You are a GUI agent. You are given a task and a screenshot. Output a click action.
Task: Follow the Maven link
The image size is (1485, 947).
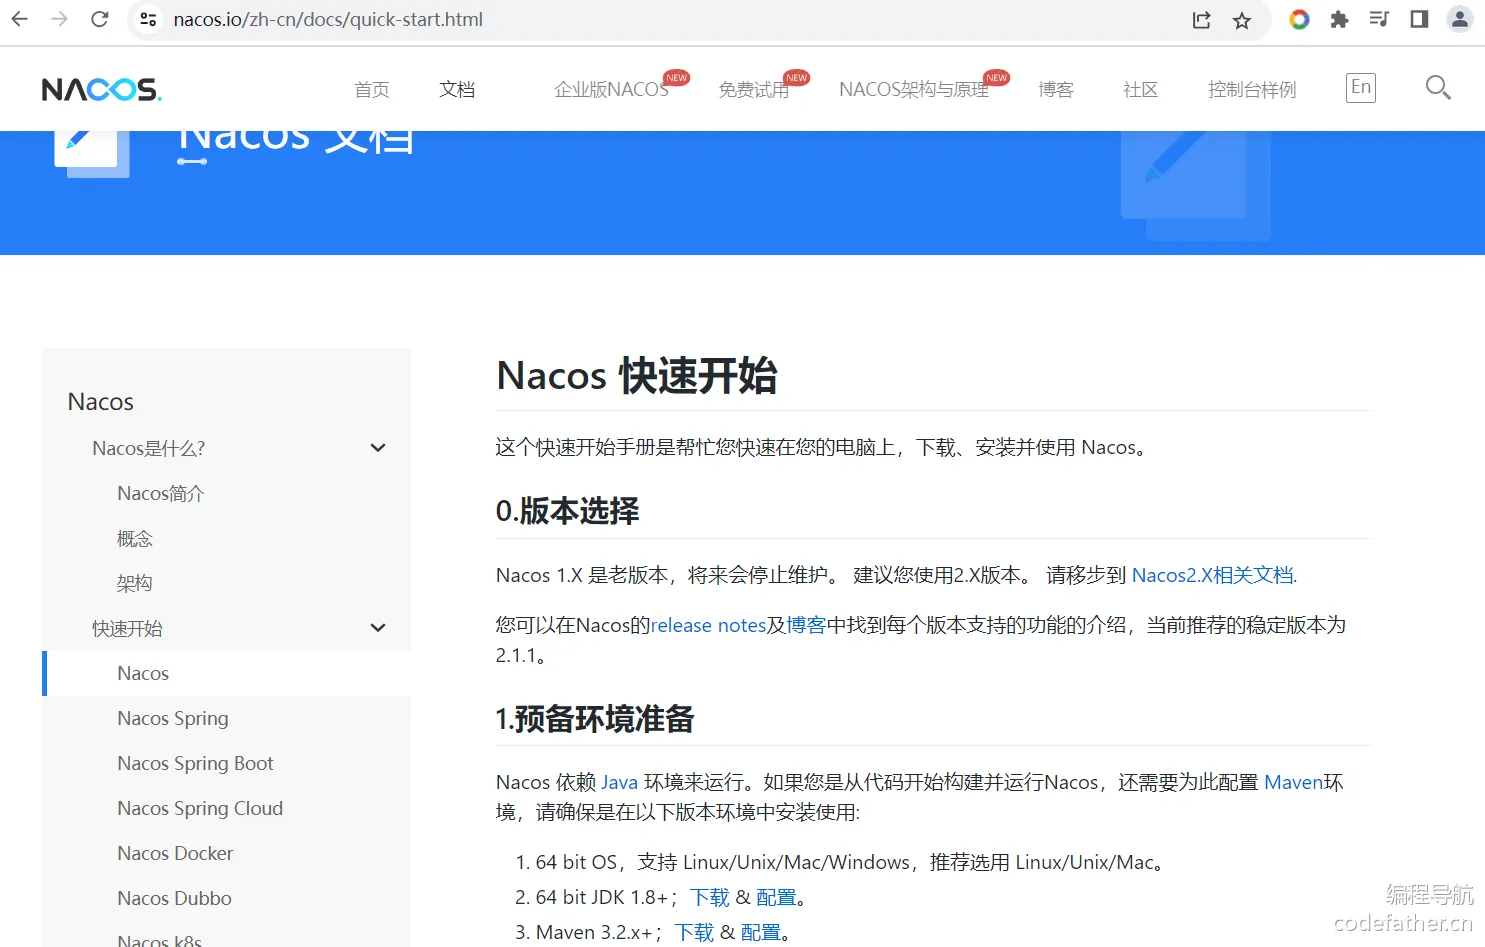click(1294, 782)
